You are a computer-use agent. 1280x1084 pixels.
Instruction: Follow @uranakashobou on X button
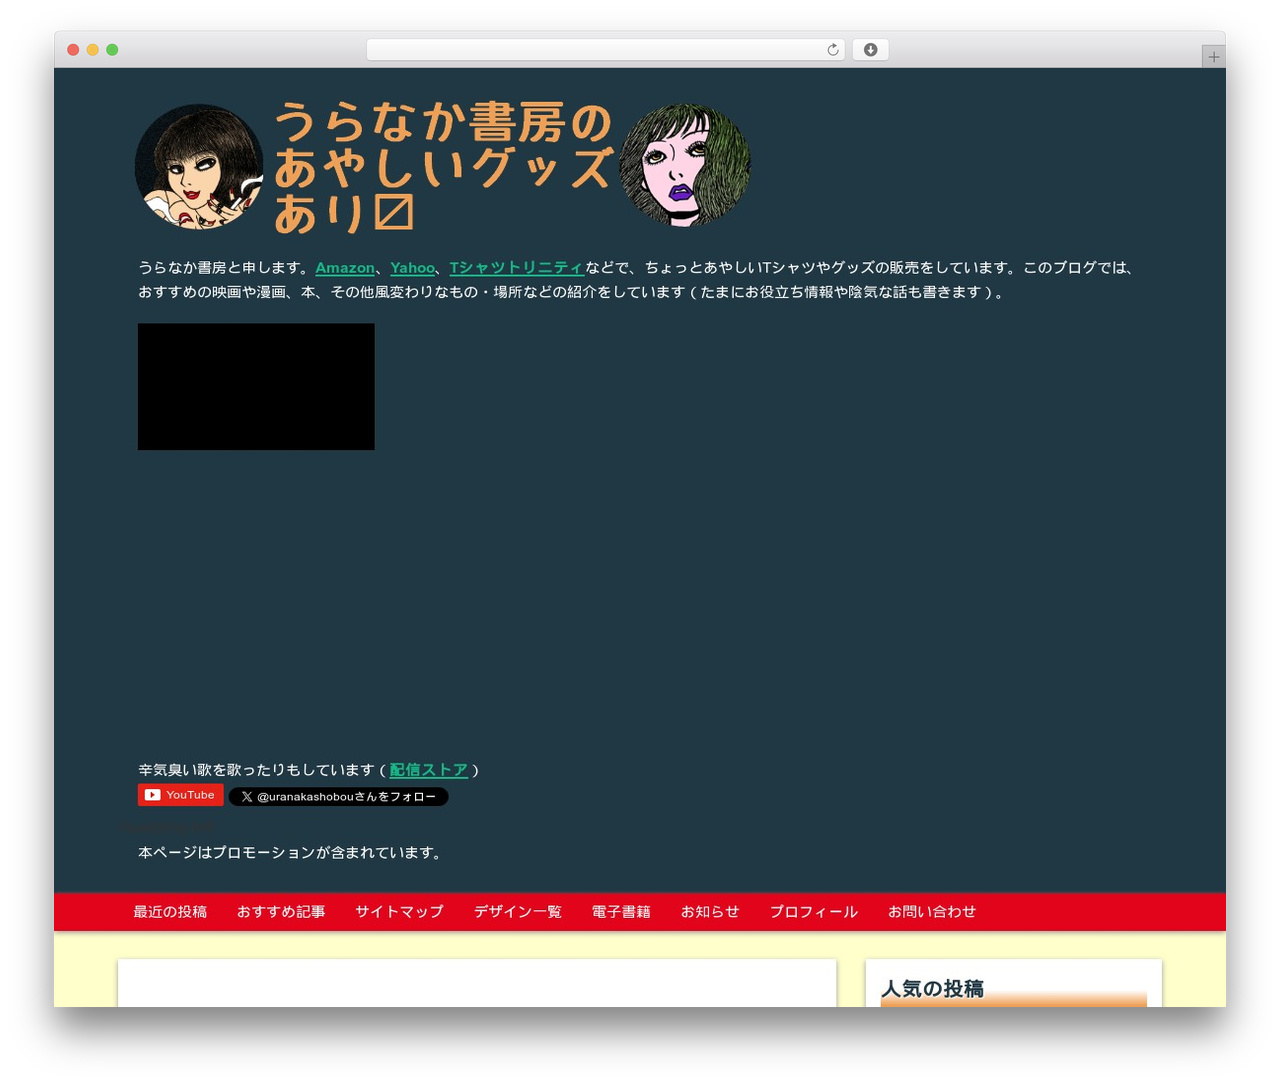(338, 797)
